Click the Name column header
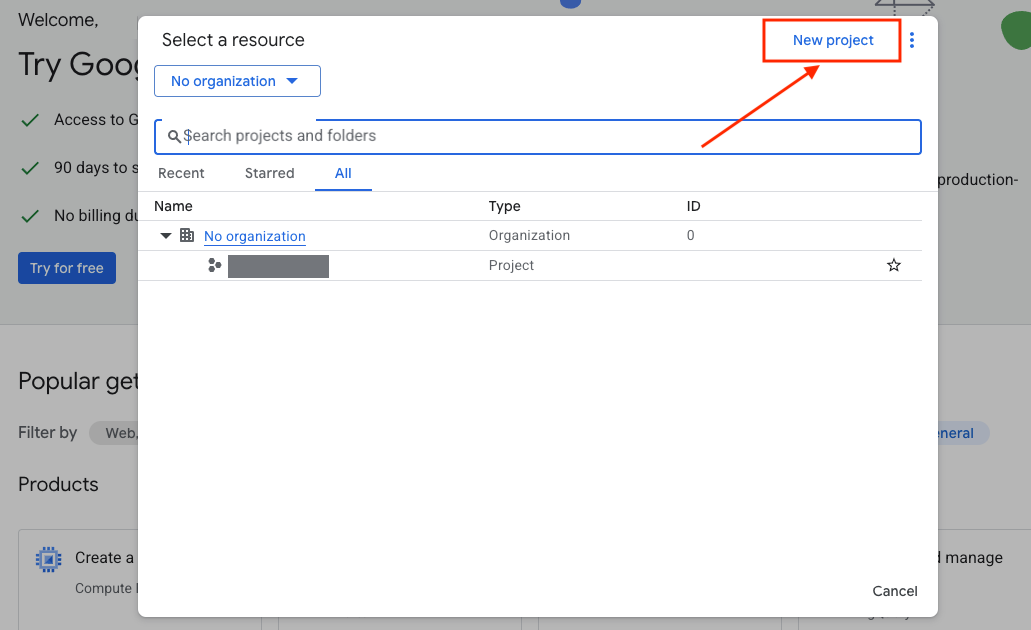 tap(173, 206)
